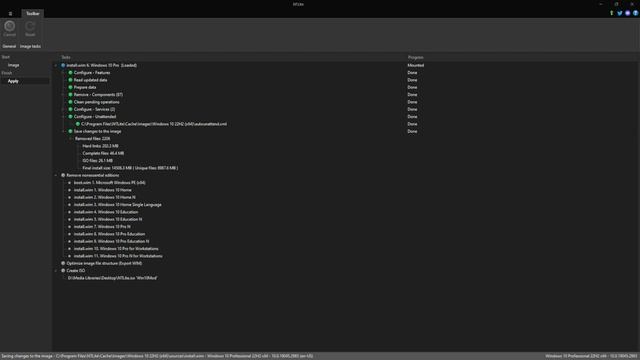Click Done status of Prepare data row
The width and height of the screenshot is (640, 360).
(x=412, y=87)
